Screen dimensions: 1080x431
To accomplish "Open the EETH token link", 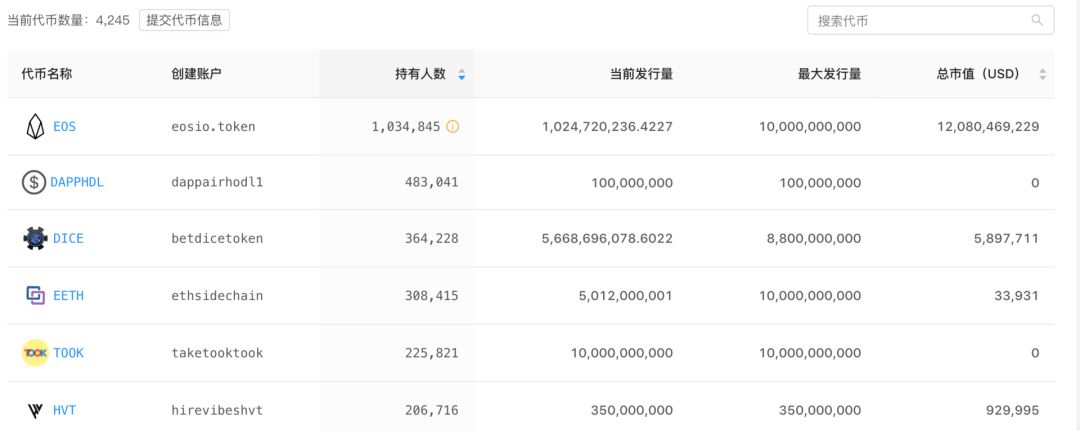I will click(x=68, y=295).
